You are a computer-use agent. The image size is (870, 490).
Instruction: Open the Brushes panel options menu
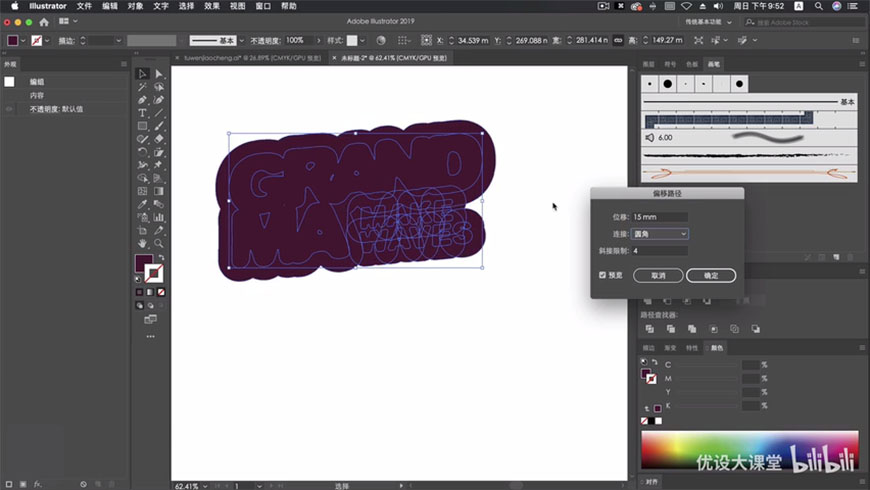click(862, 64)
